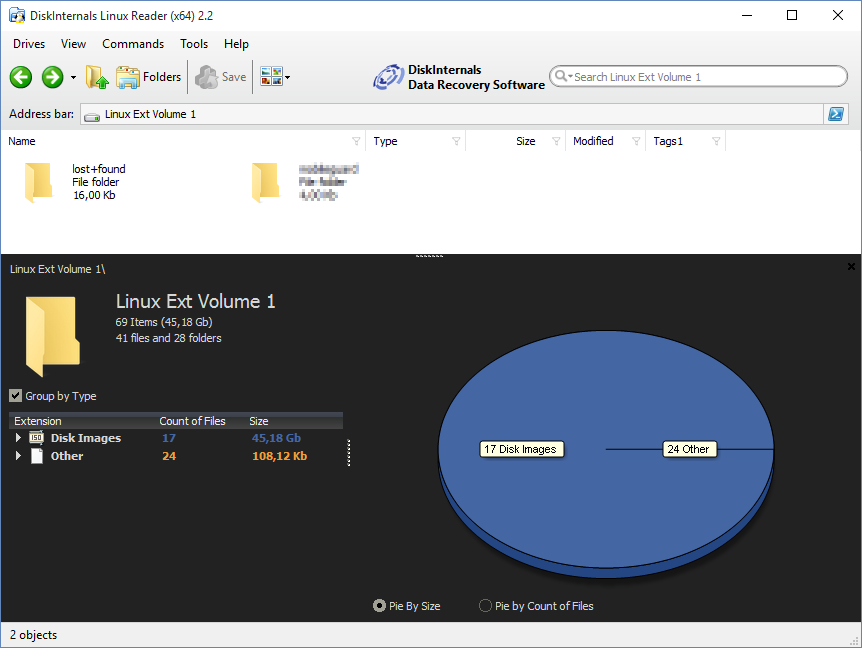Click the 41 files and 28 folders text
The width and height of the screenshot is (862, 648).
(168, 338)
